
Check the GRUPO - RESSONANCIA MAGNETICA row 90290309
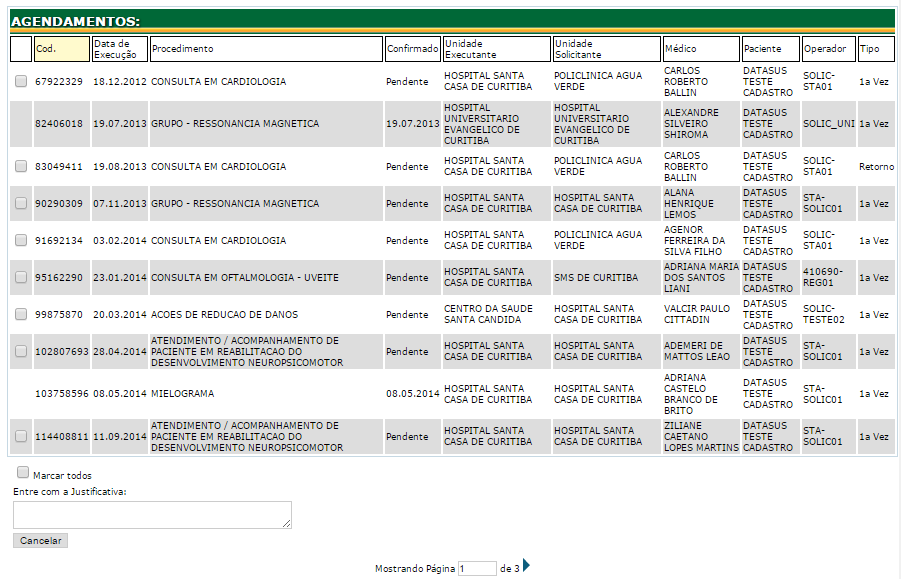[x=22, y=203]
